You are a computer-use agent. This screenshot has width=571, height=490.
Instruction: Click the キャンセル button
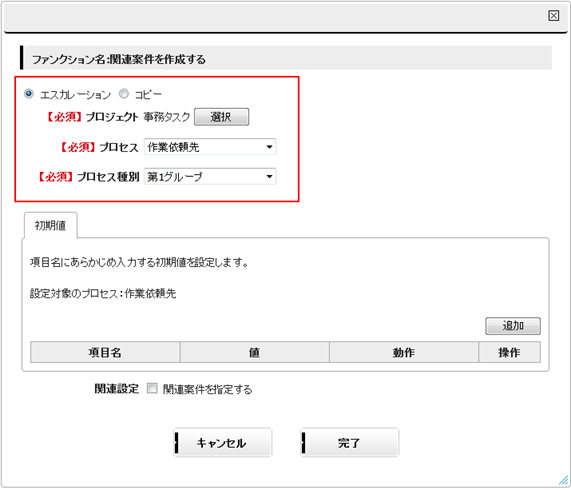223,443
